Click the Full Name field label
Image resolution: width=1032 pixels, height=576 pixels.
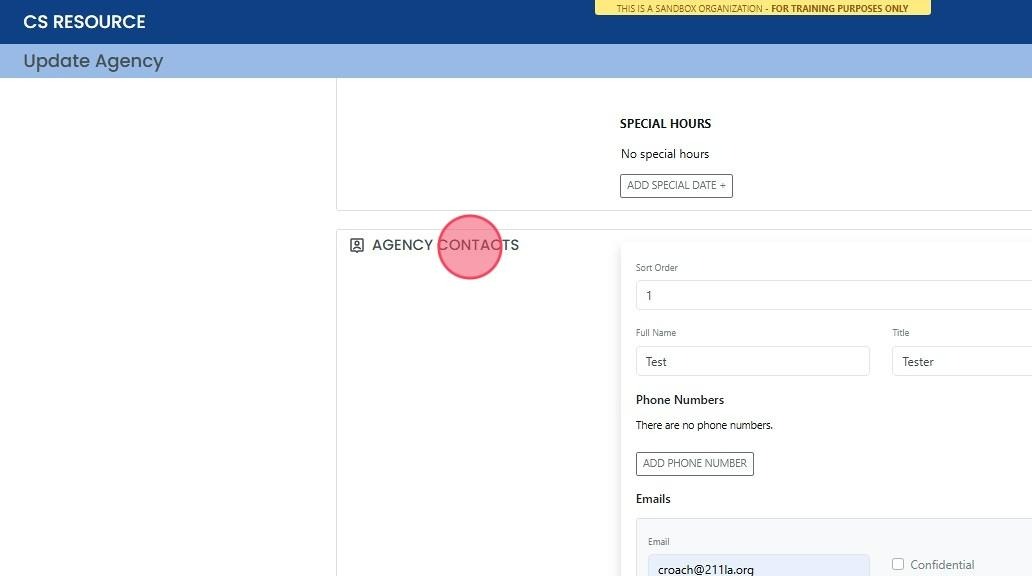click(x=656, y=333)
